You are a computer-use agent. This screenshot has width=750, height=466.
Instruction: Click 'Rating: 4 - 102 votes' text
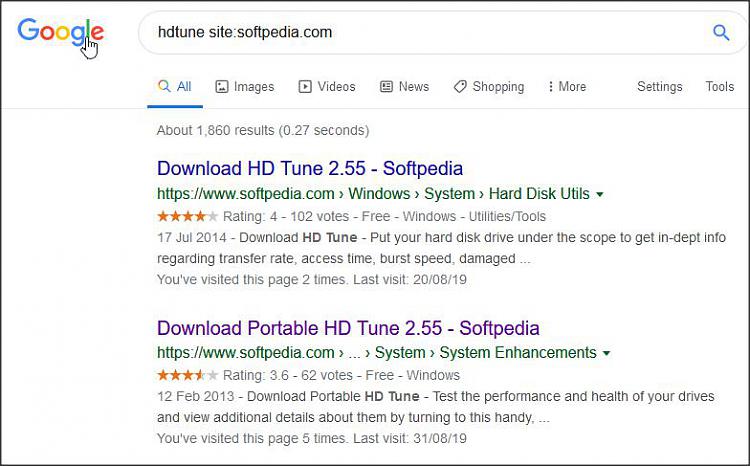click(x=286, y=216)
